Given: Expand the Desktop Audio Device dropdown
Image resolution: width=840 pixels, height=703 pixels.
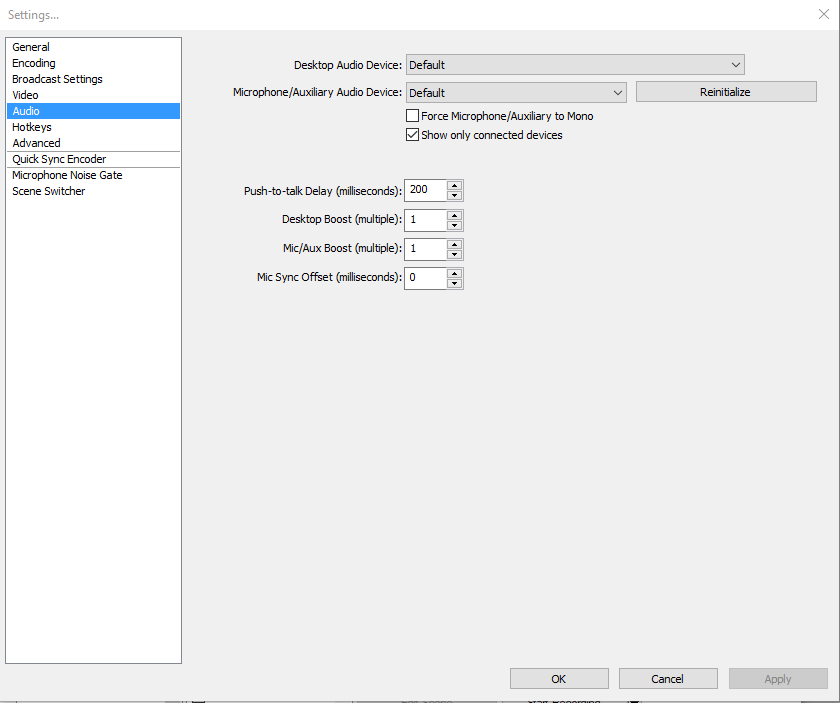Looking at the screenshot, I should [575, 65].
